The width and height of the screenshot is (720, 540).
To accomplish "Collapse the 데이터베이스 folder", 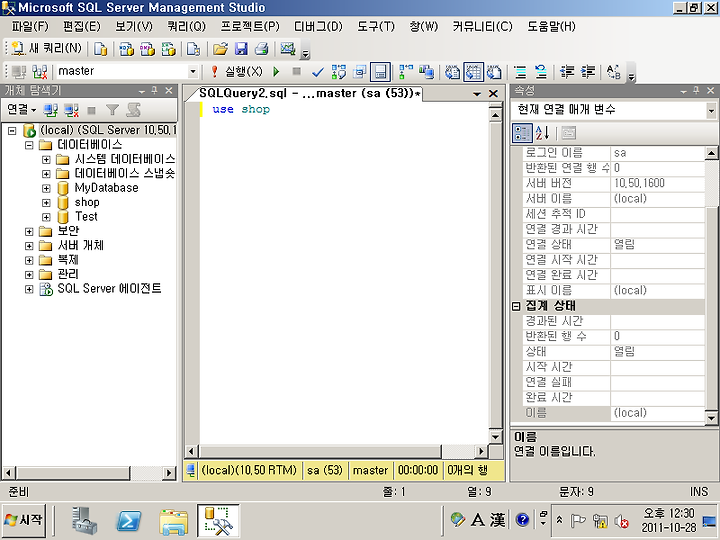I will pos(29,146).
